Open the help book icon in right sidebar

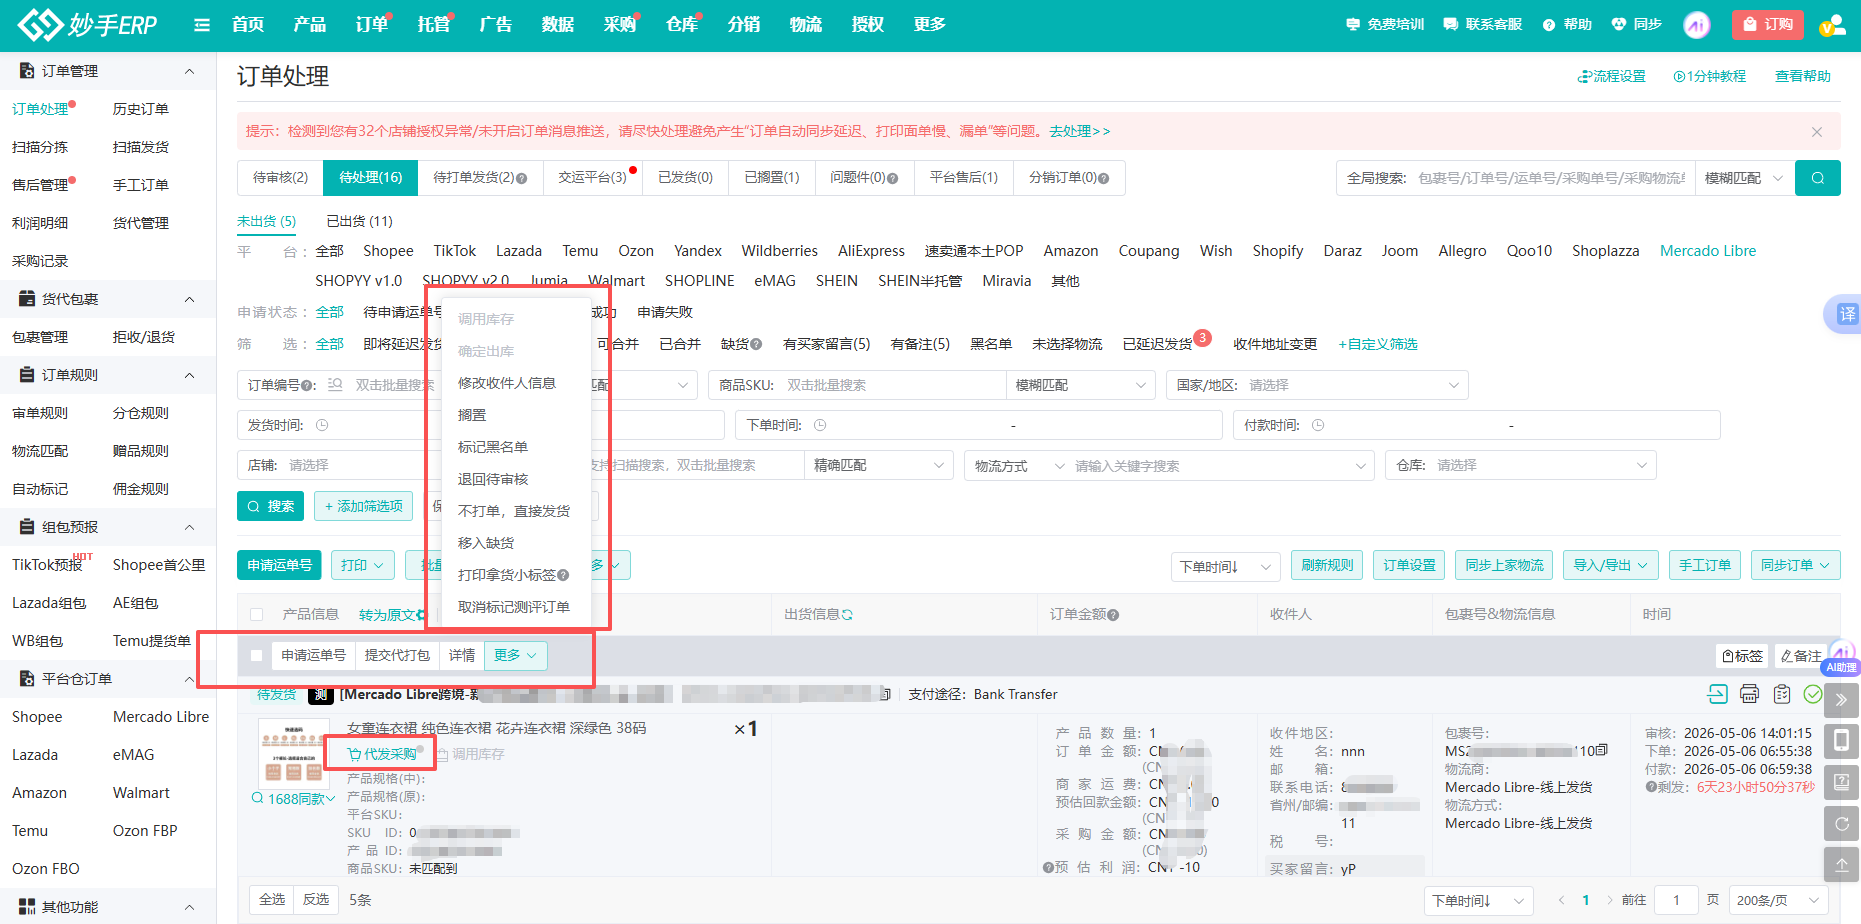(1841, 782)
